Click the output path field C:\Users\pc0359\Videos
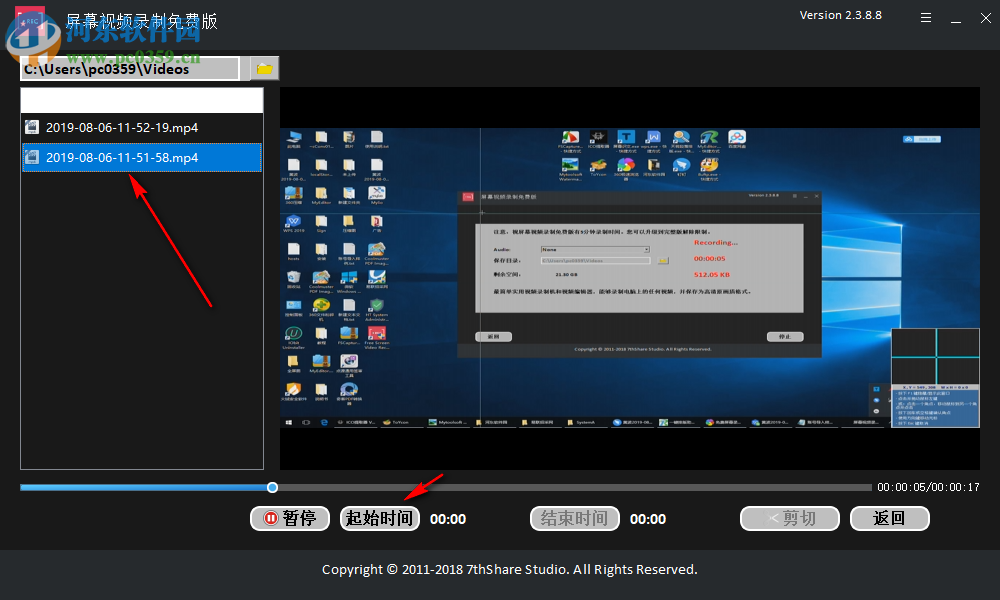Image resolution: width=1000 pixels, height=600 pixels. 130,69
